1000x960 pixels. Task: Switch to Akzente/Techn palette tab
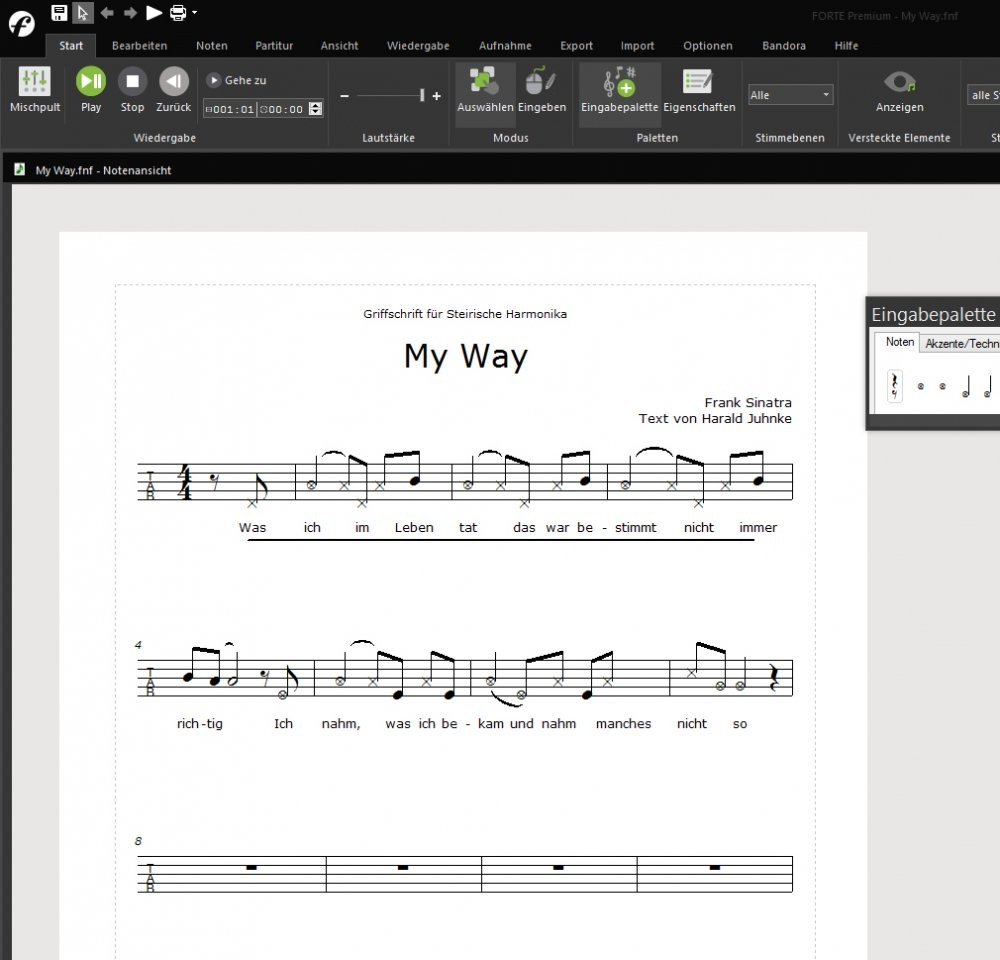[x=960, y=343]
